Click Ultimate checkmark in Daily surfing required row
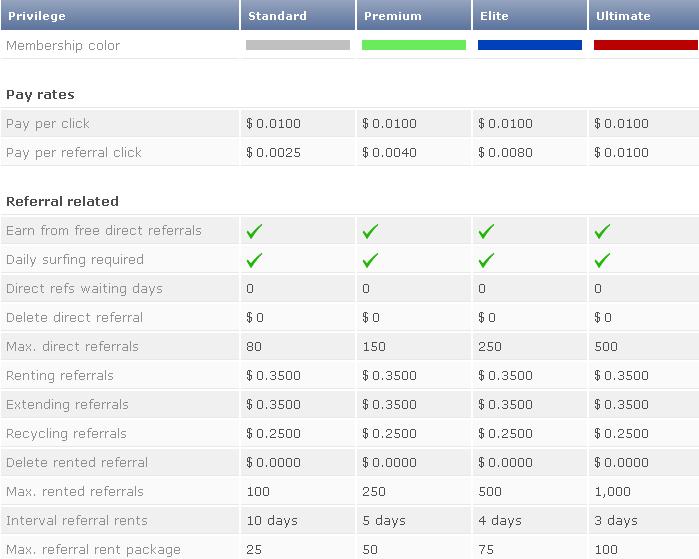699x559 pixels. point(602,260)
